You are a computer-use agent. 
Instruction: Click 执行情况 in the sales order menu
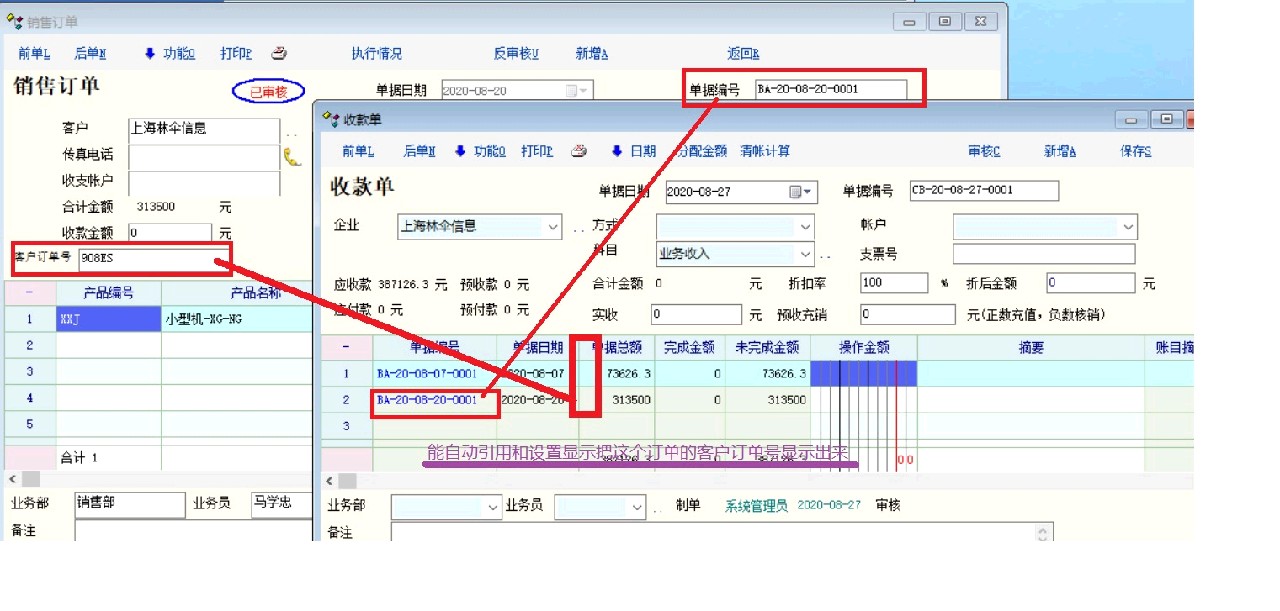coord(376,54)
